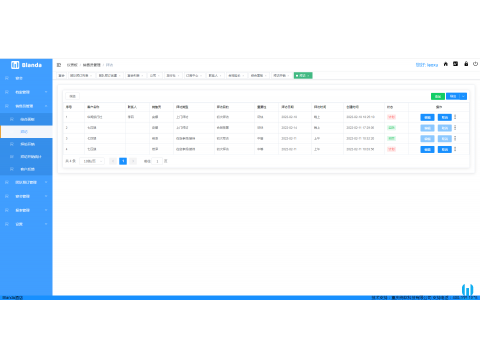Click the power logout icon in the header

476,64
